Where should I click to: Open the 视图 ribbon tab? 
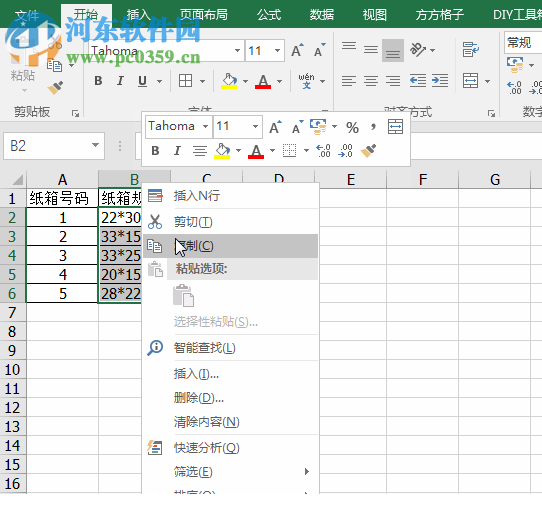[375, 15]
